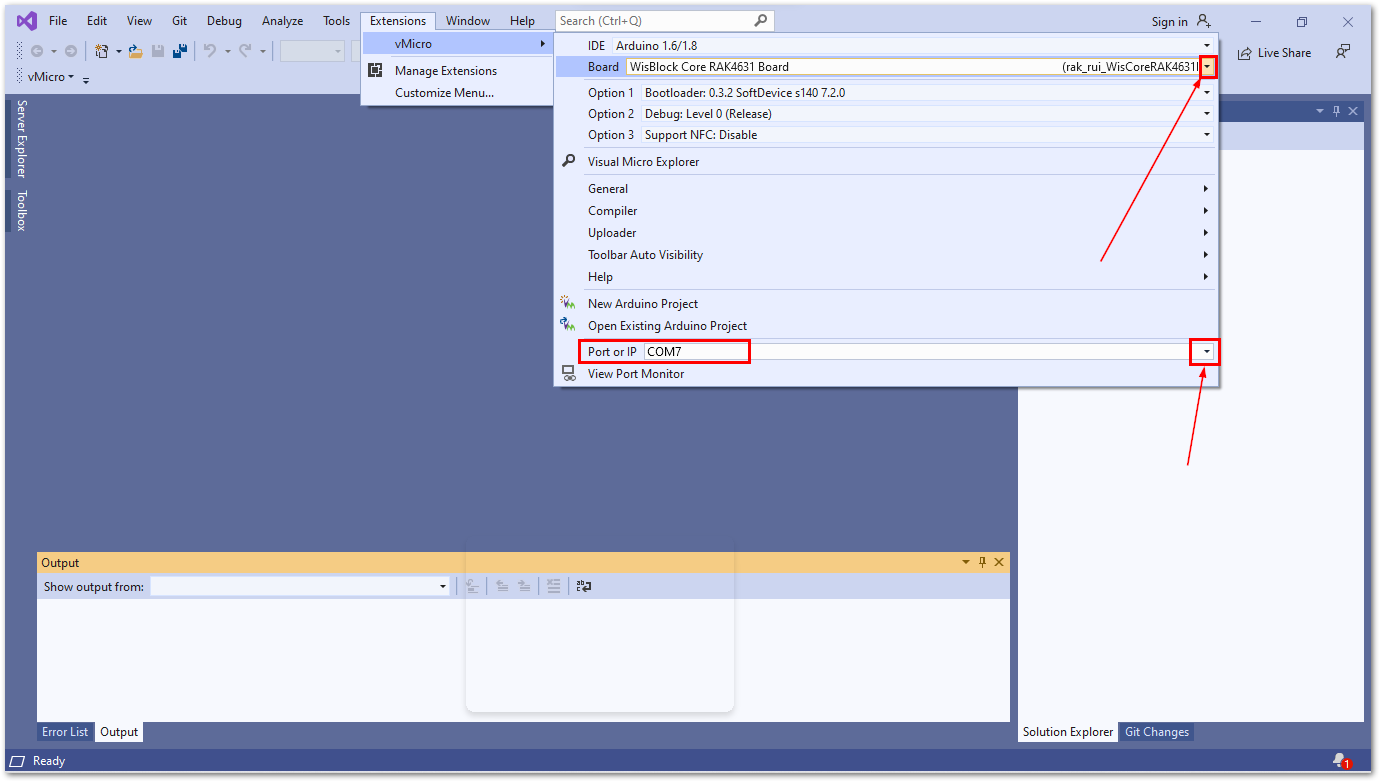The width and height of the screenshot is (1380, 782).
Task: Pin the Solution Explorer panel
Action: pos(1336,111)
